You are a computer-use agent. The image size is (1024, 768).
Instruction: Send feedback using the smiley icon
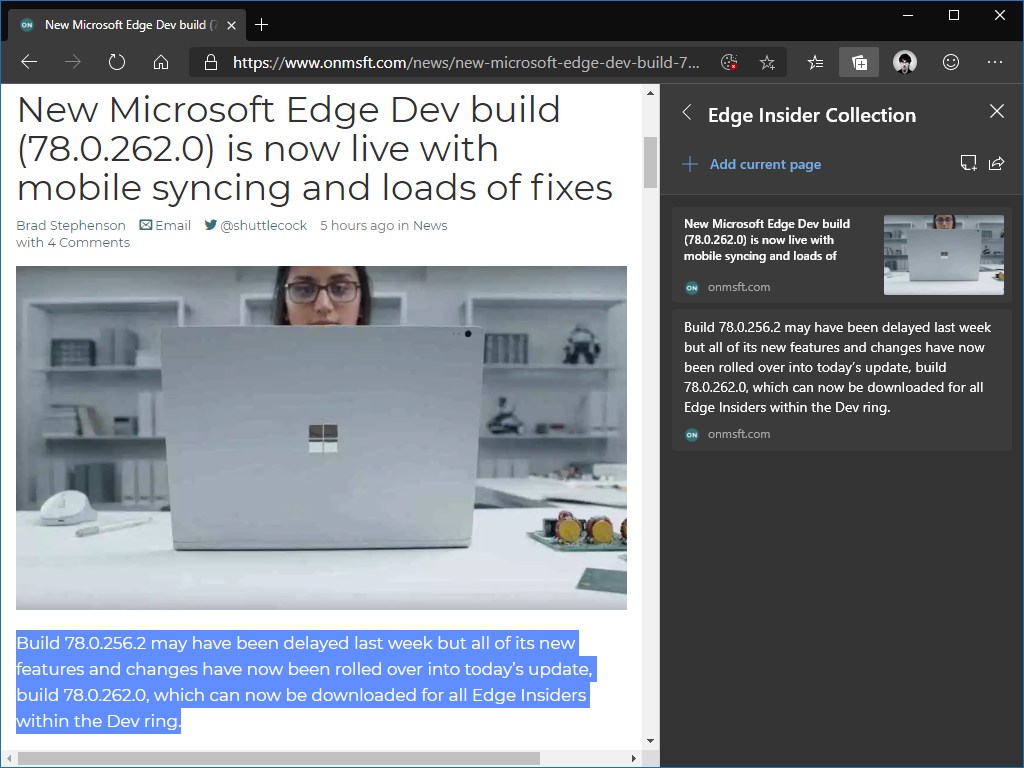pos(949,62)
